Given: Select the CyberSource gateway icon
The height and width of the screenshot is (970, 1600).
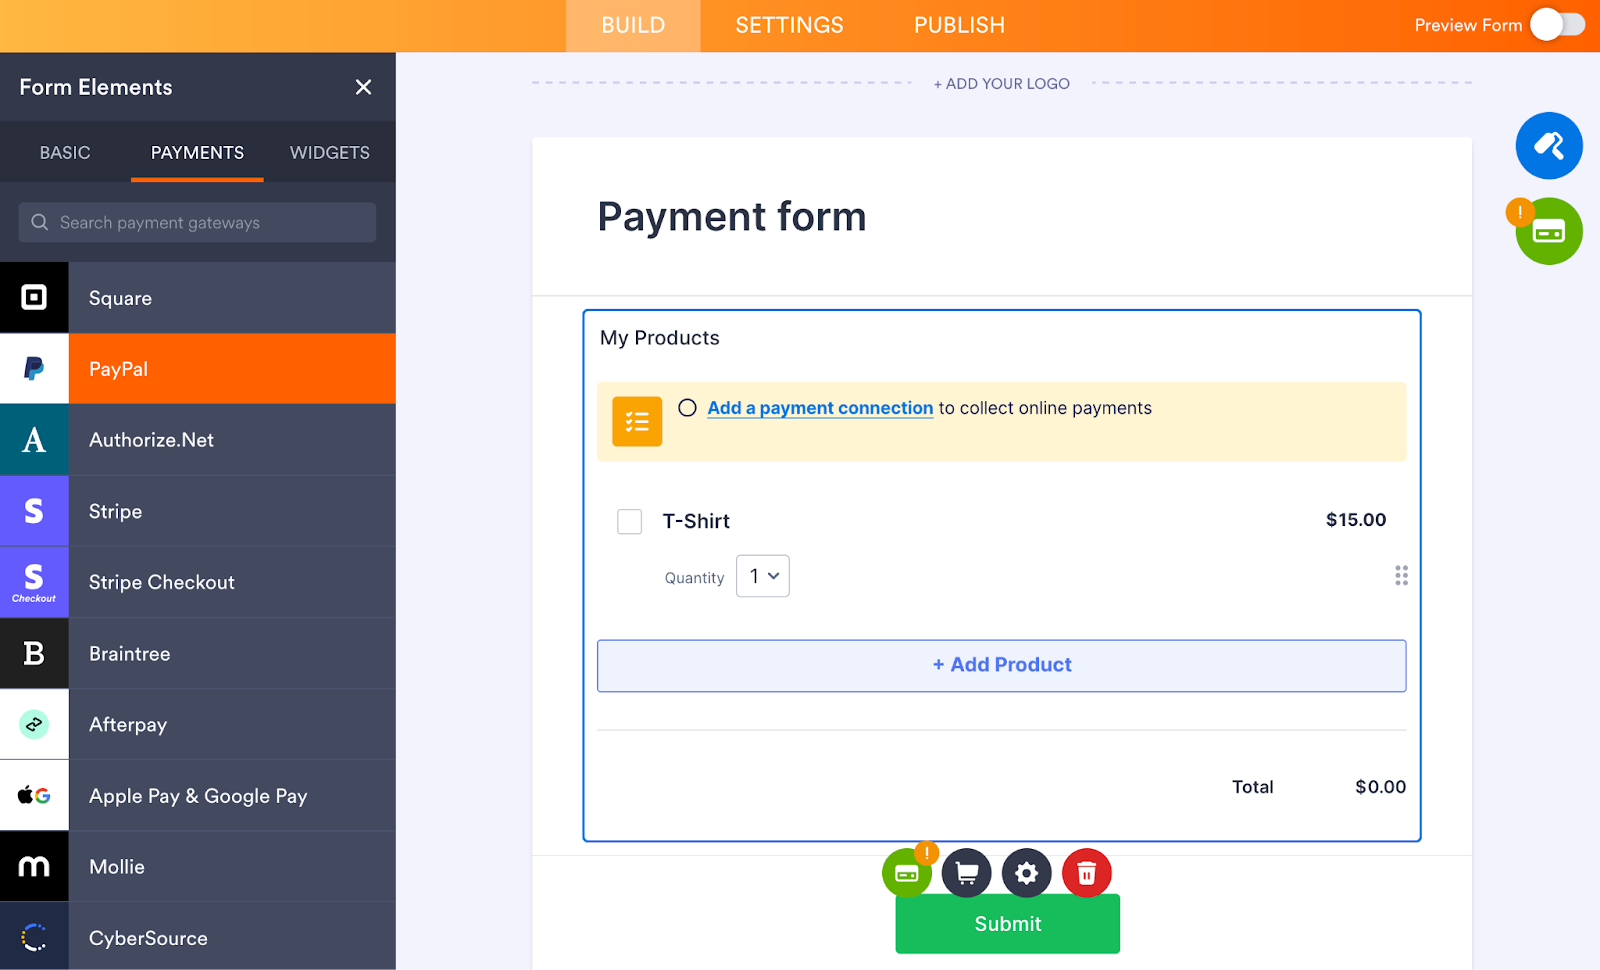Looking at the screenshot, I should [x=34, y=937].
